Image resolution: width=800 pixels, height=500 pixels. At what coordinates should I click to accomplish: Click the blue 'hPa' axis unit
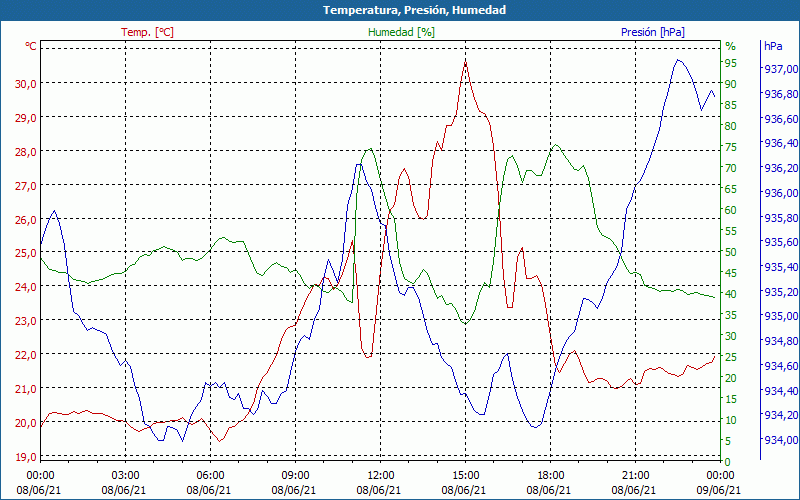click(x=773, y=46)
